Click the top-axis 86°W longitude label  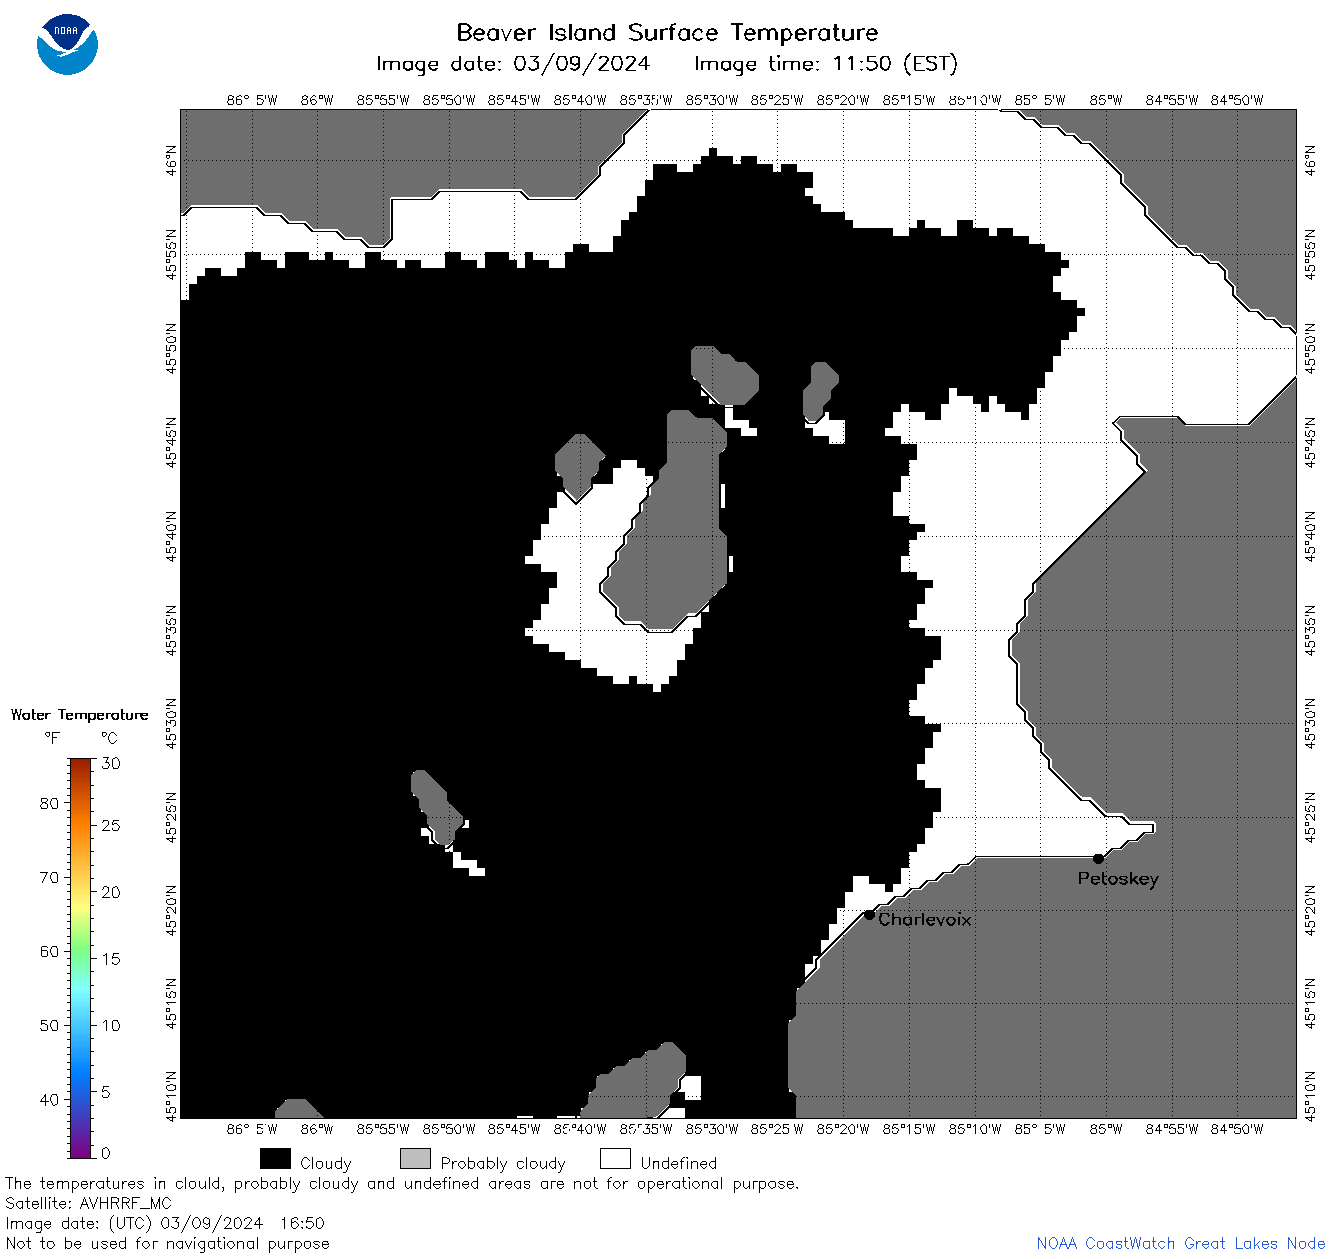point(317,100)
